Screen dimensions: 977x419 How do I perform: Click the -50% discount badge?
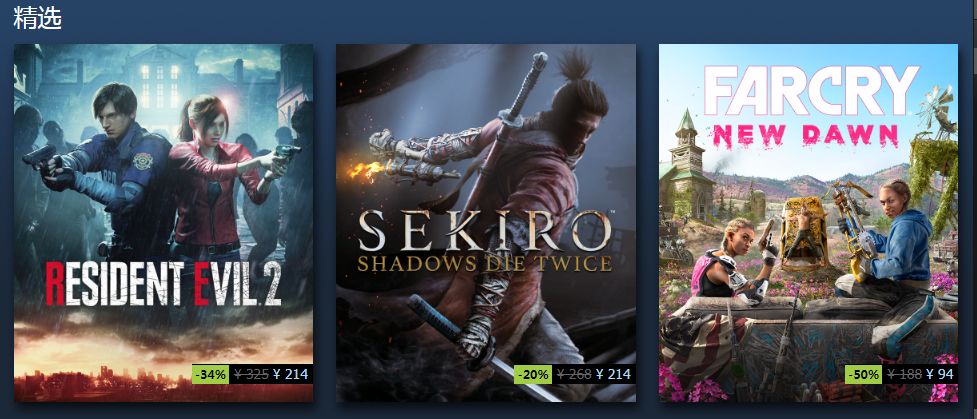(864, 374)
